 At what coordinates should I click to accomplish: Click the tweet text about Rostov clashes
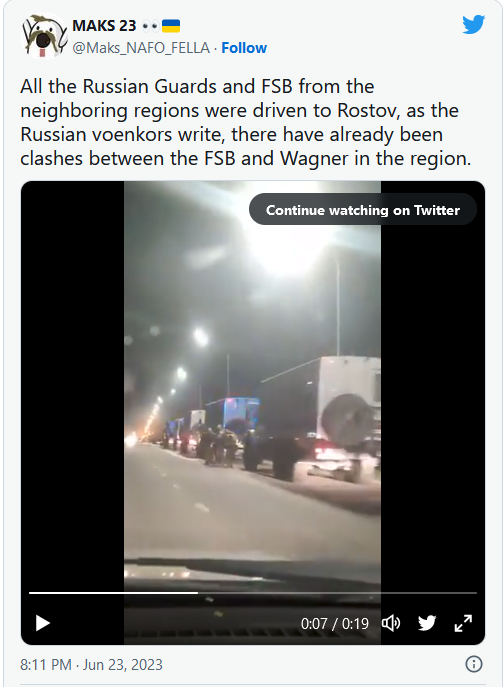[245, 123]
